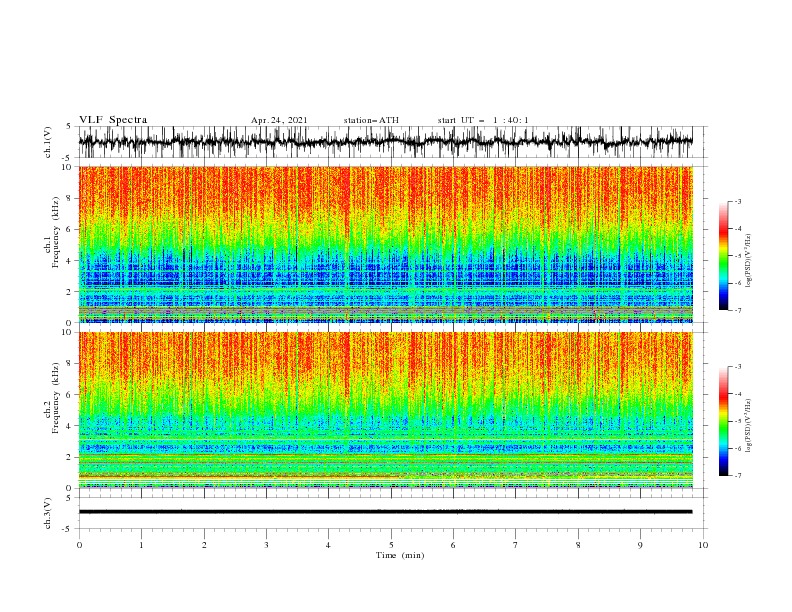Viewport: 792px width, 612px height.
Task: Click the log(PSD) label beside ch.2 color bar
Action: coord(748,425)
